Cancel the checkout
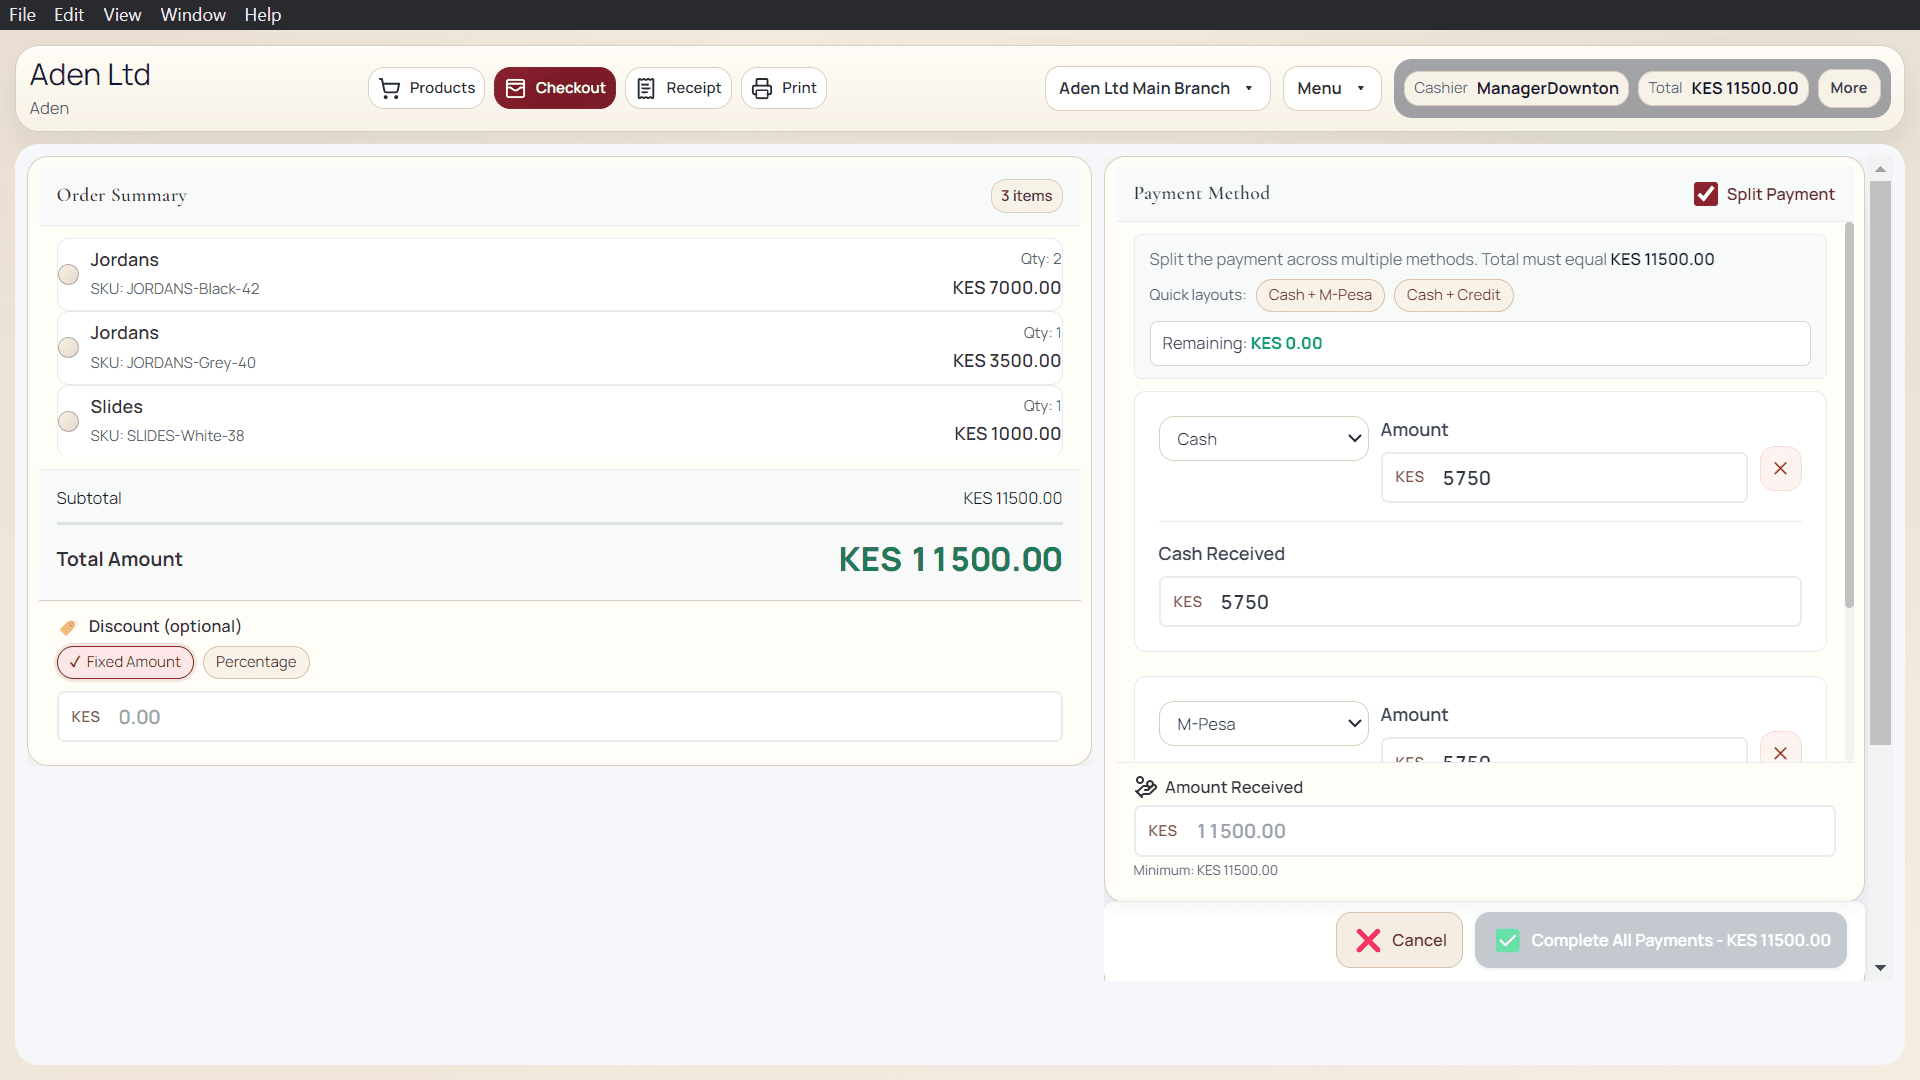1920x1080 pixels. point(1399,940)
